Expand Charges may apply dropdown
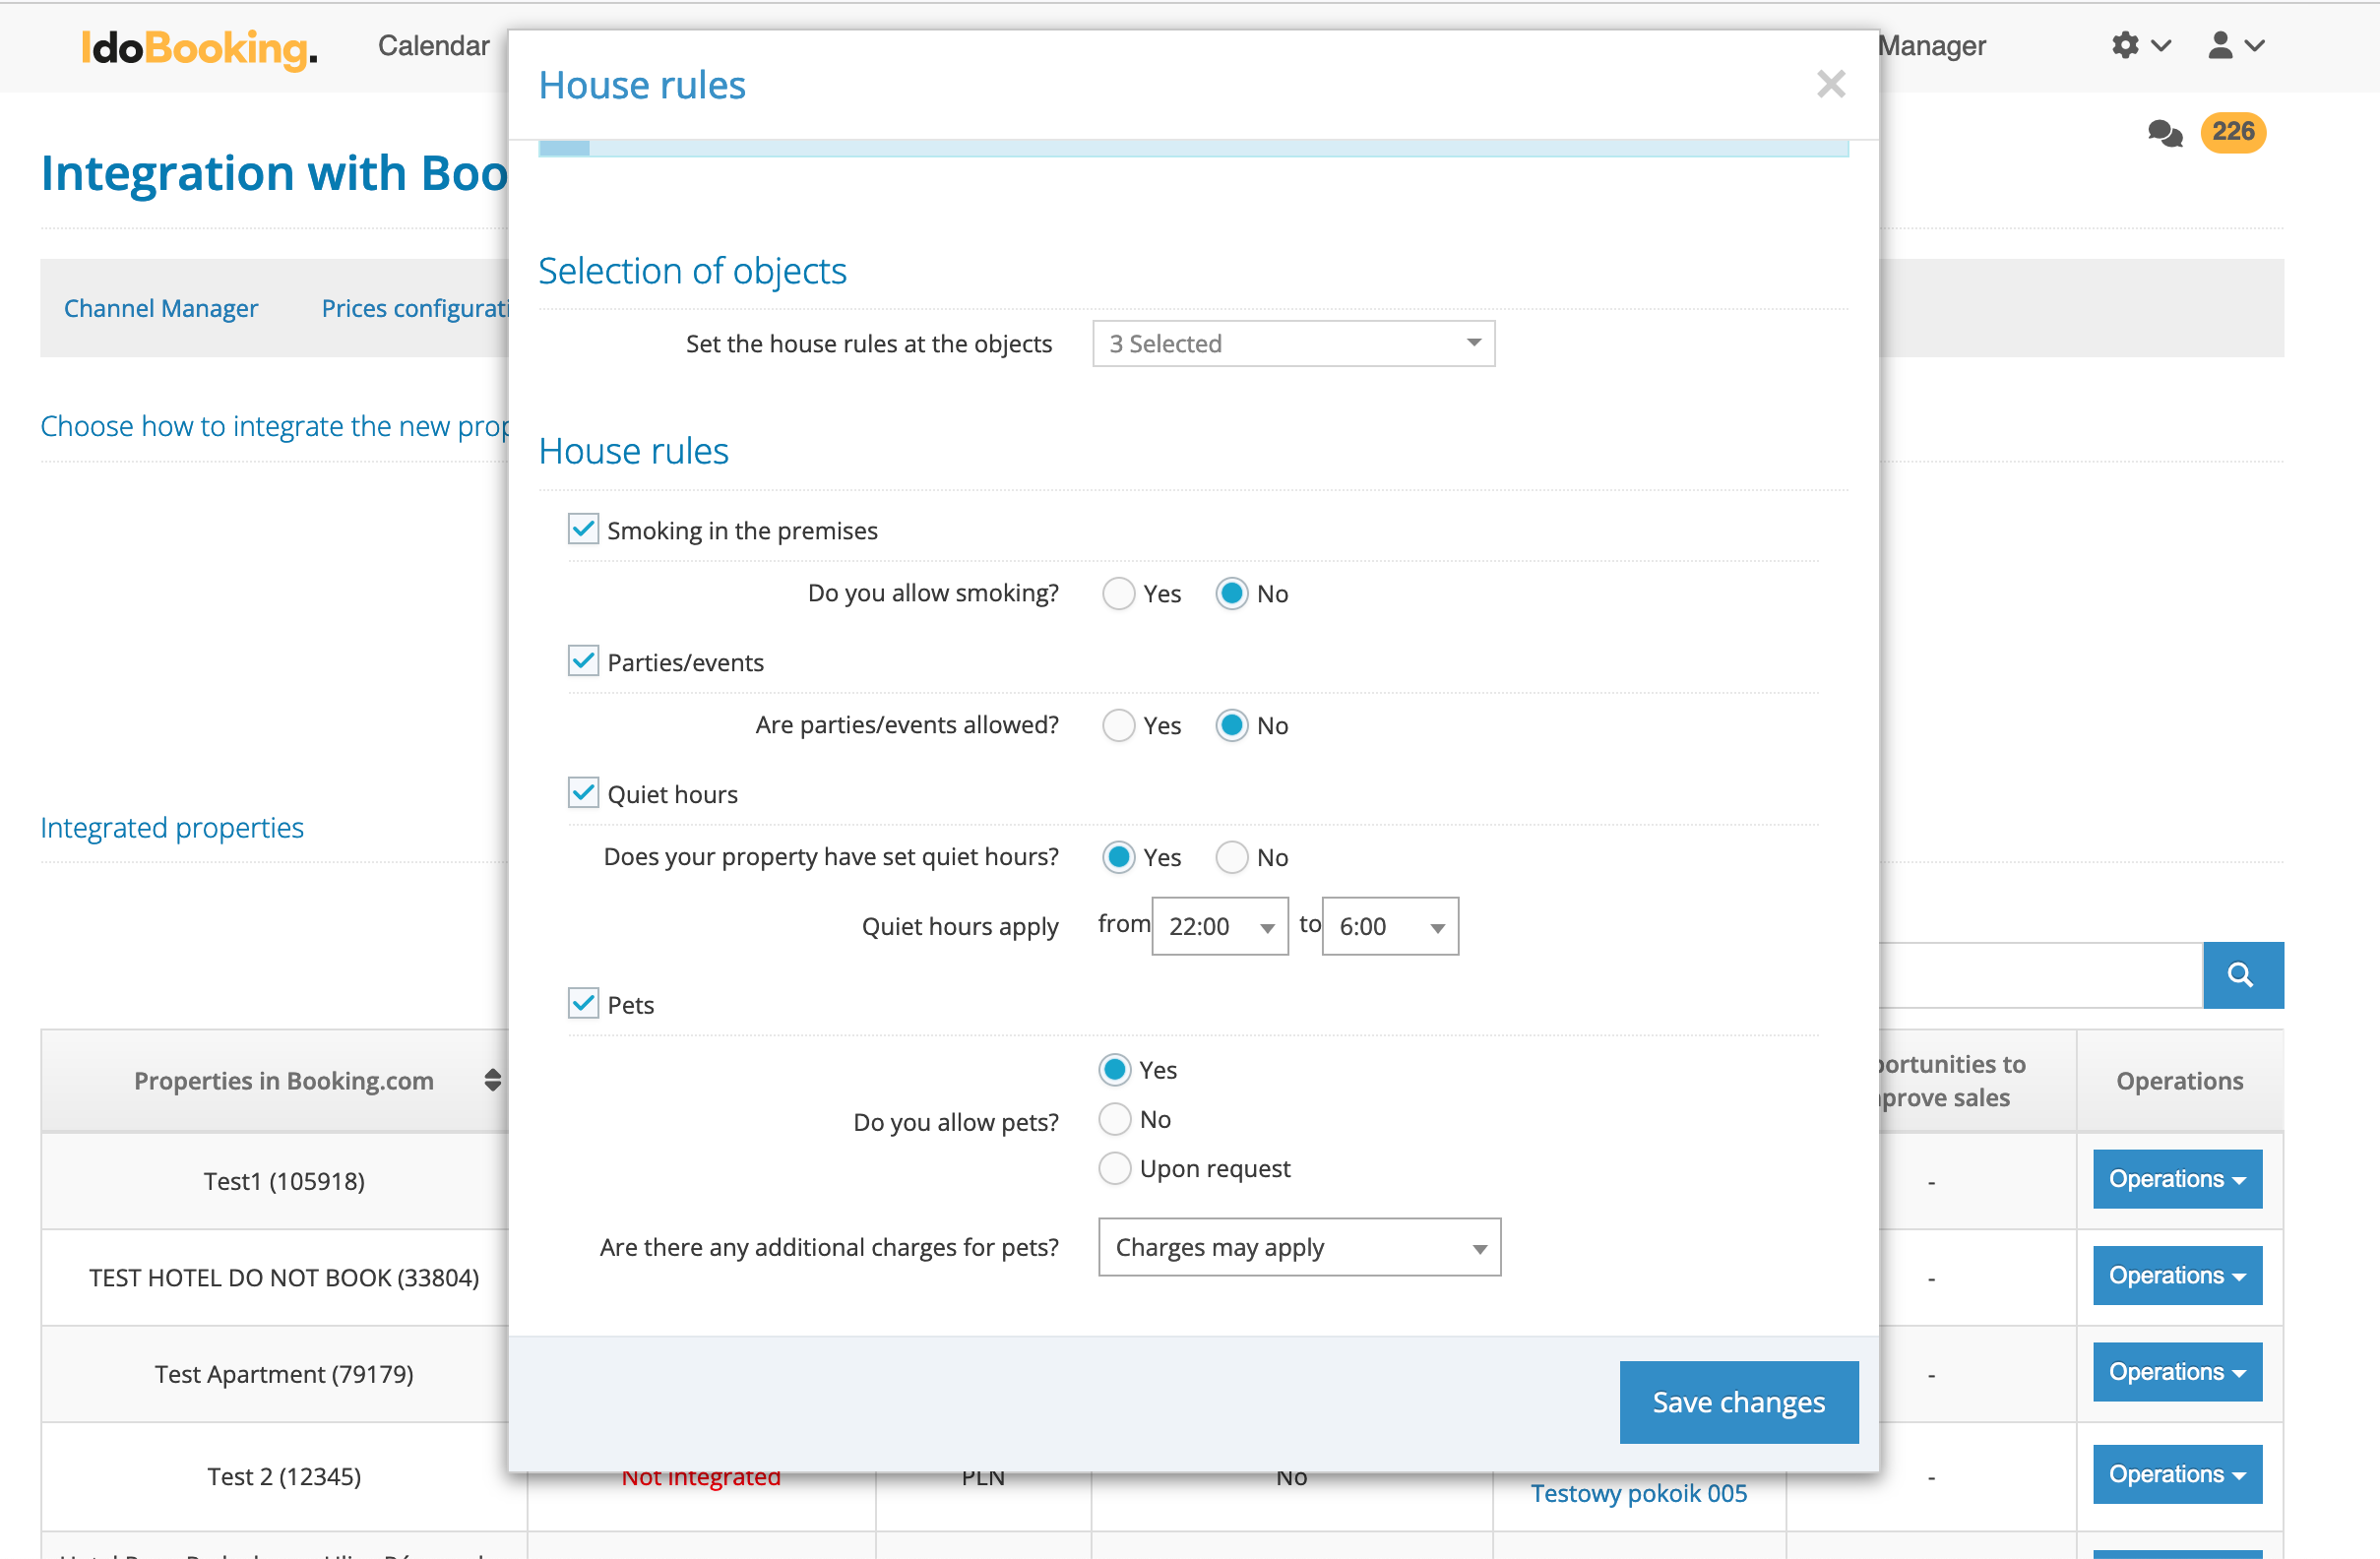 click(x=1298, y=1247)
